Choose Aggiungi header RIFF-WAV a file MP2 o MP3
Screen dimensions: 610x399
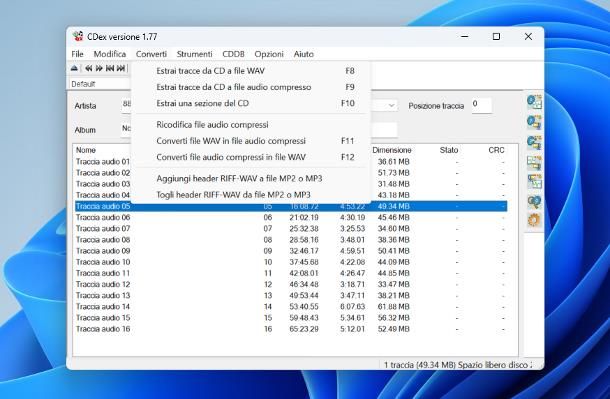pyautogui.click(x=251, y=179)
